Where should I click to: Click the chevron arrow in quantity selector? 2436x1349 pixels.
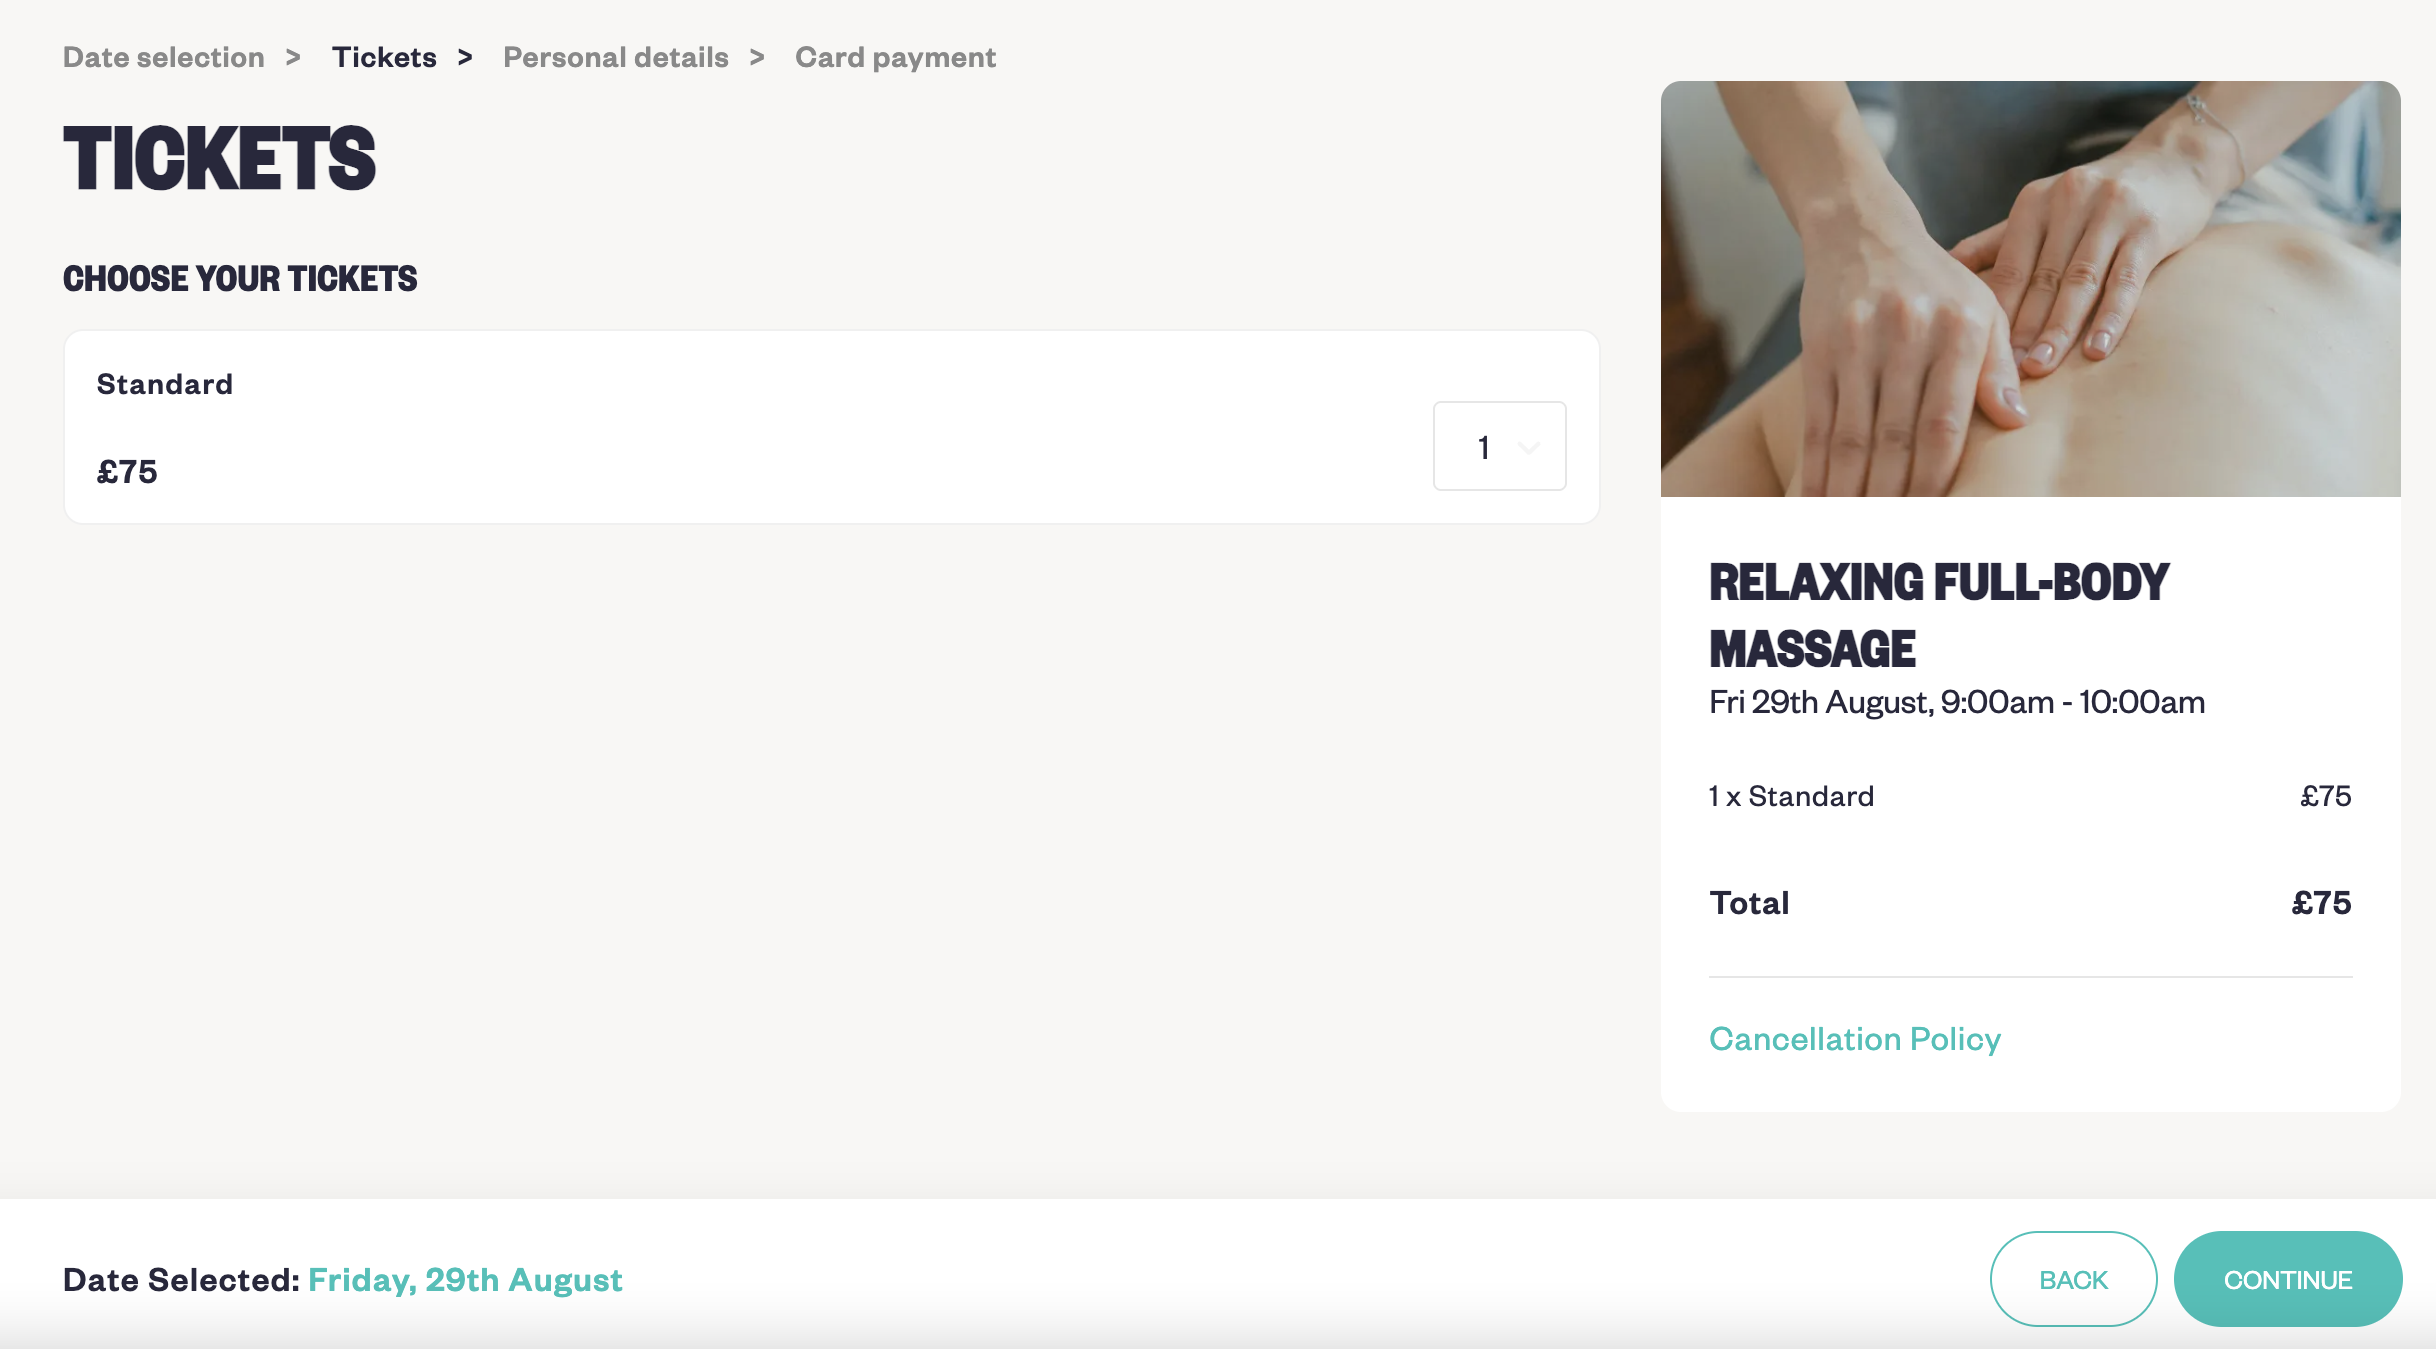click(1528, 447)
